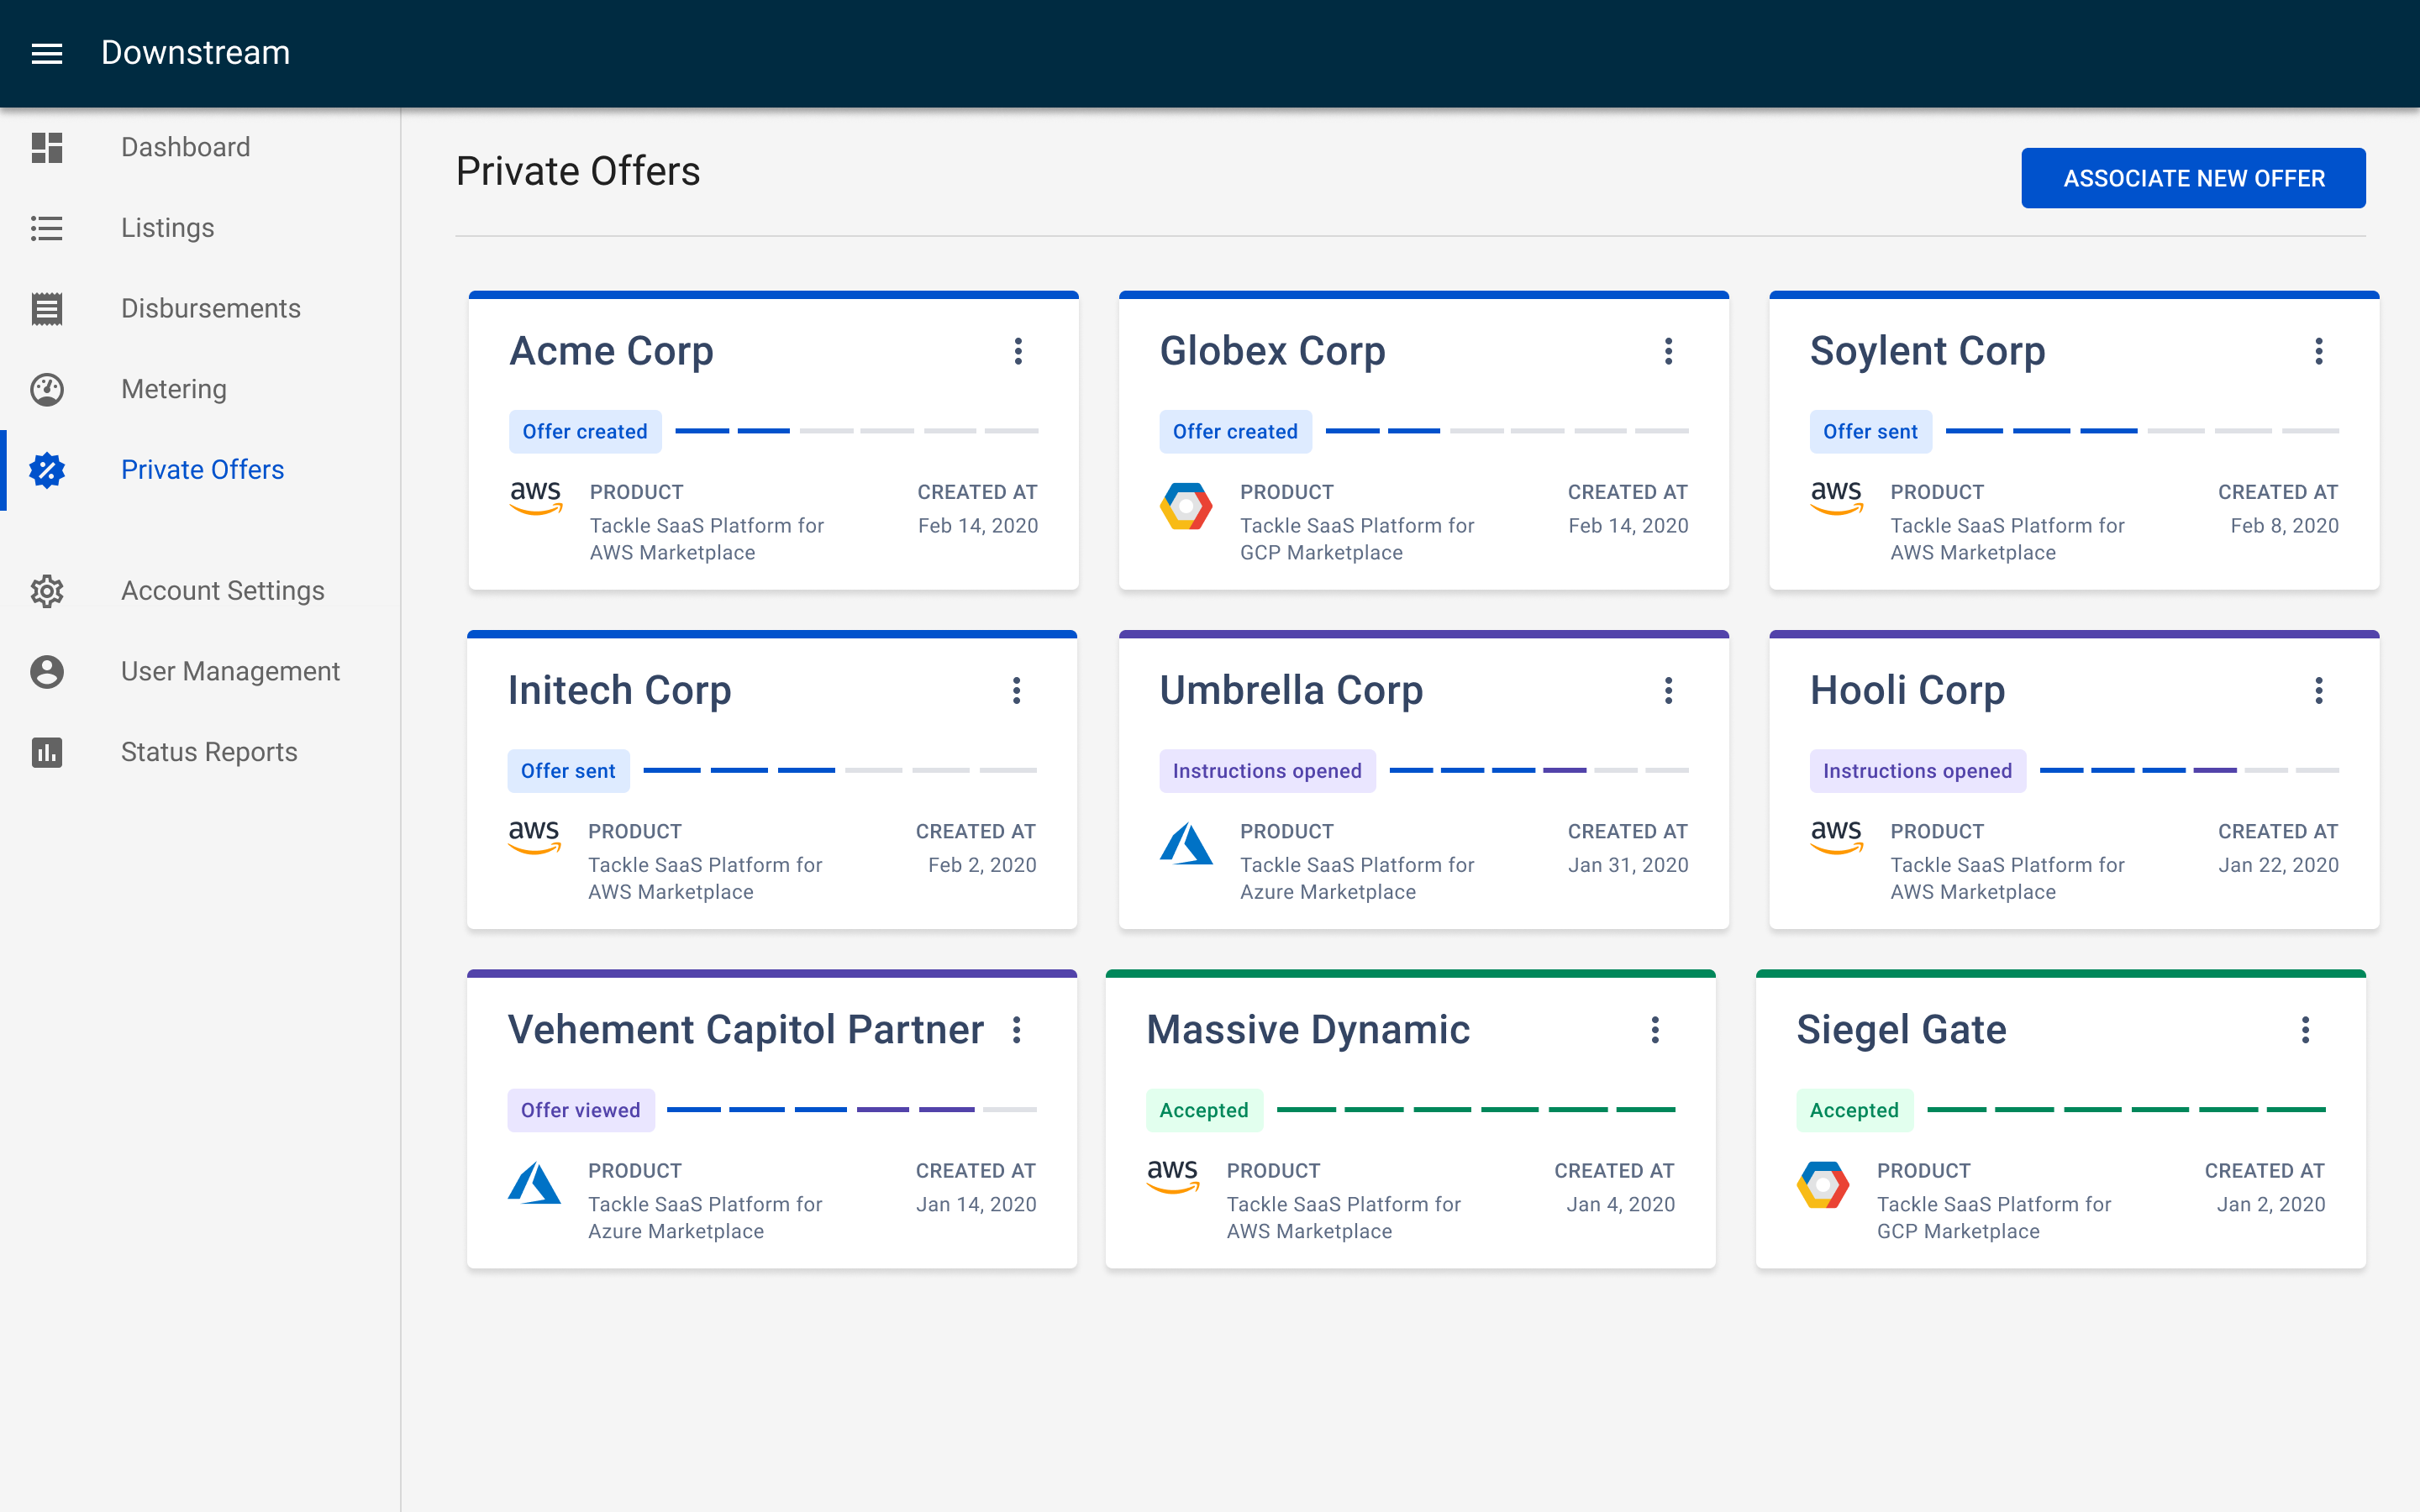This screenshot has width=2420, height=1512.
Task: Click the Metering gauge icon
Action: (47, 389)
